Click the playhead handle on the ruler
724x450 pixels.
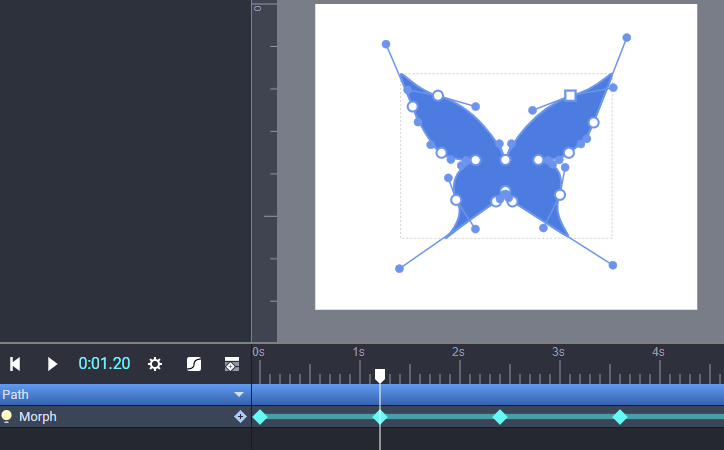pyautogui.click(x=380, y=376)
